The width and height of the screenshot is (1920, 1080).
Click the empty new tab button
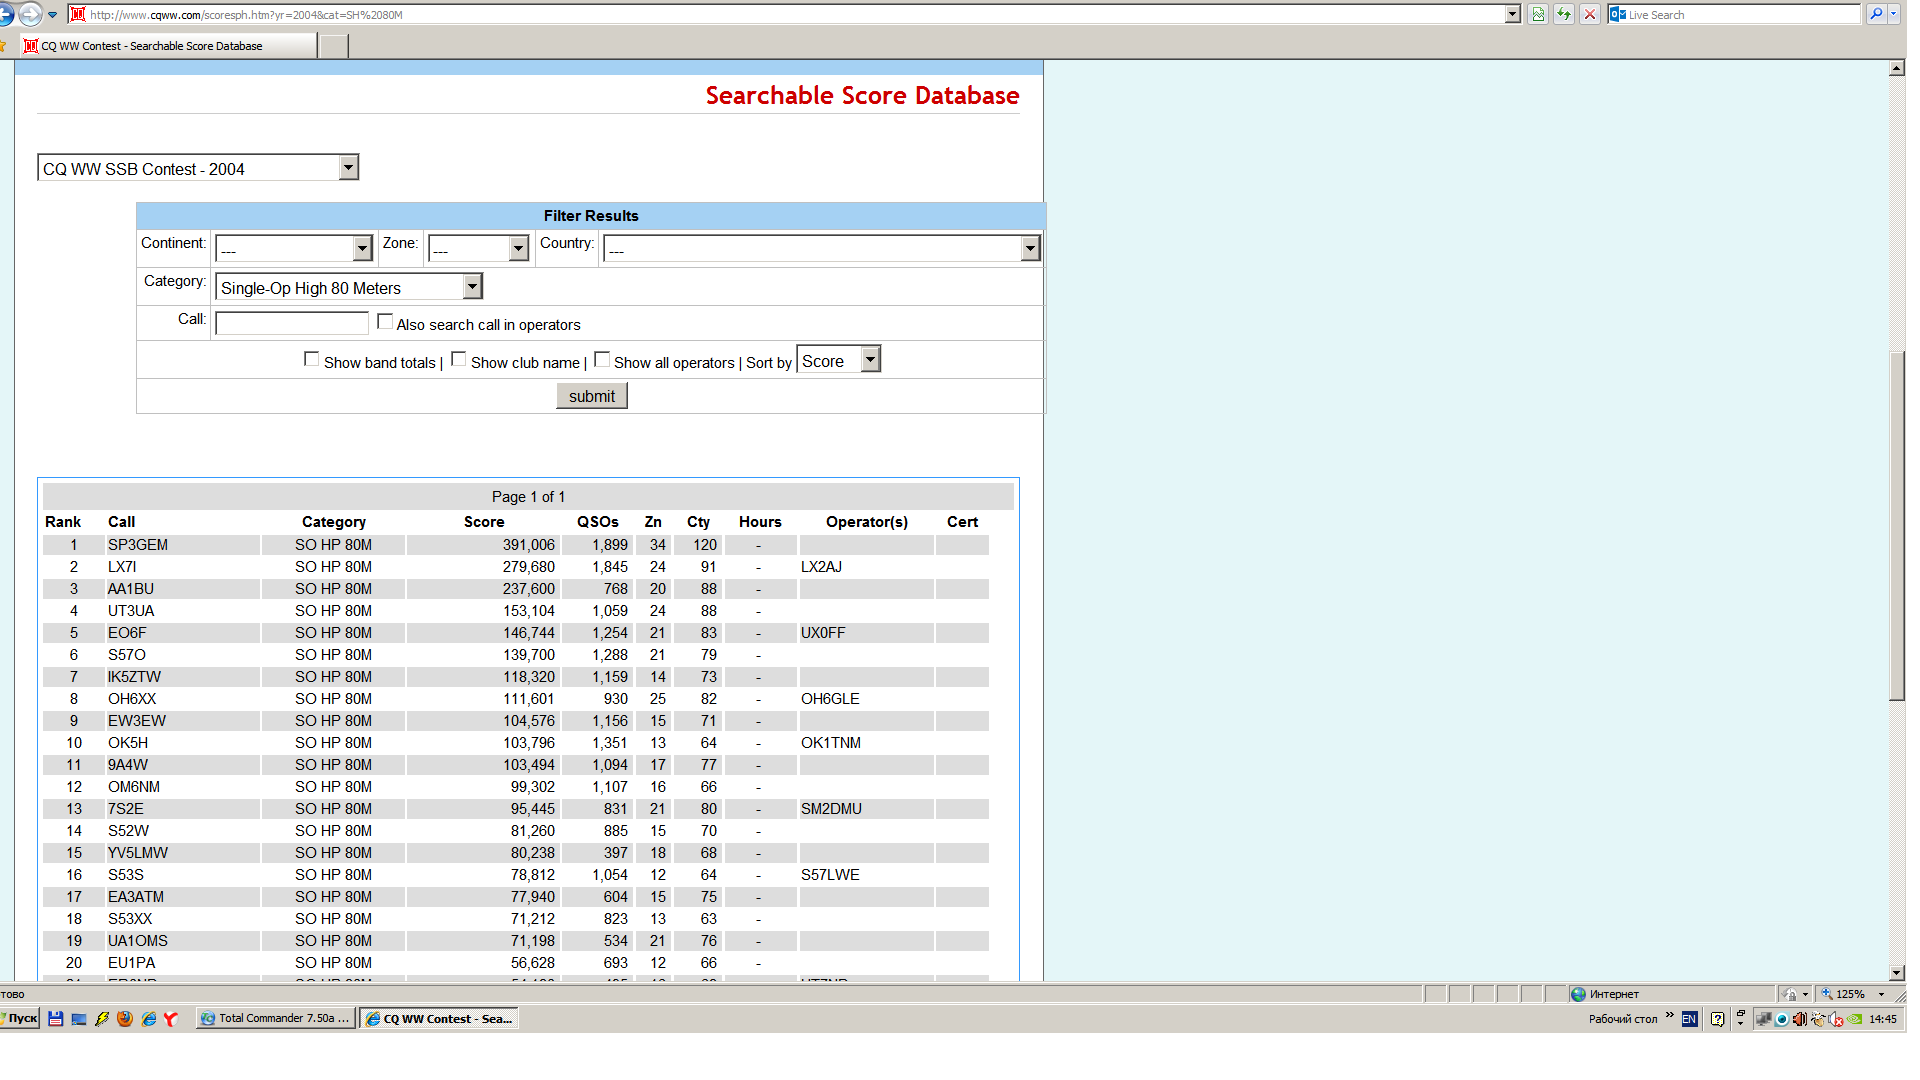pos(334,46)
